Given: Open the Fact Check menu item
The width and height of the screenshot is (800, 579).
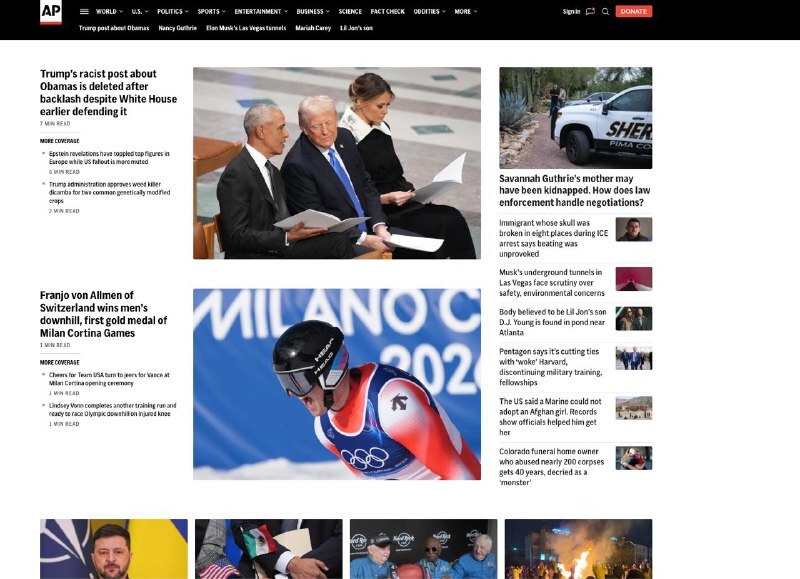Looking at the screenshot, I should (x=387, y=12).
